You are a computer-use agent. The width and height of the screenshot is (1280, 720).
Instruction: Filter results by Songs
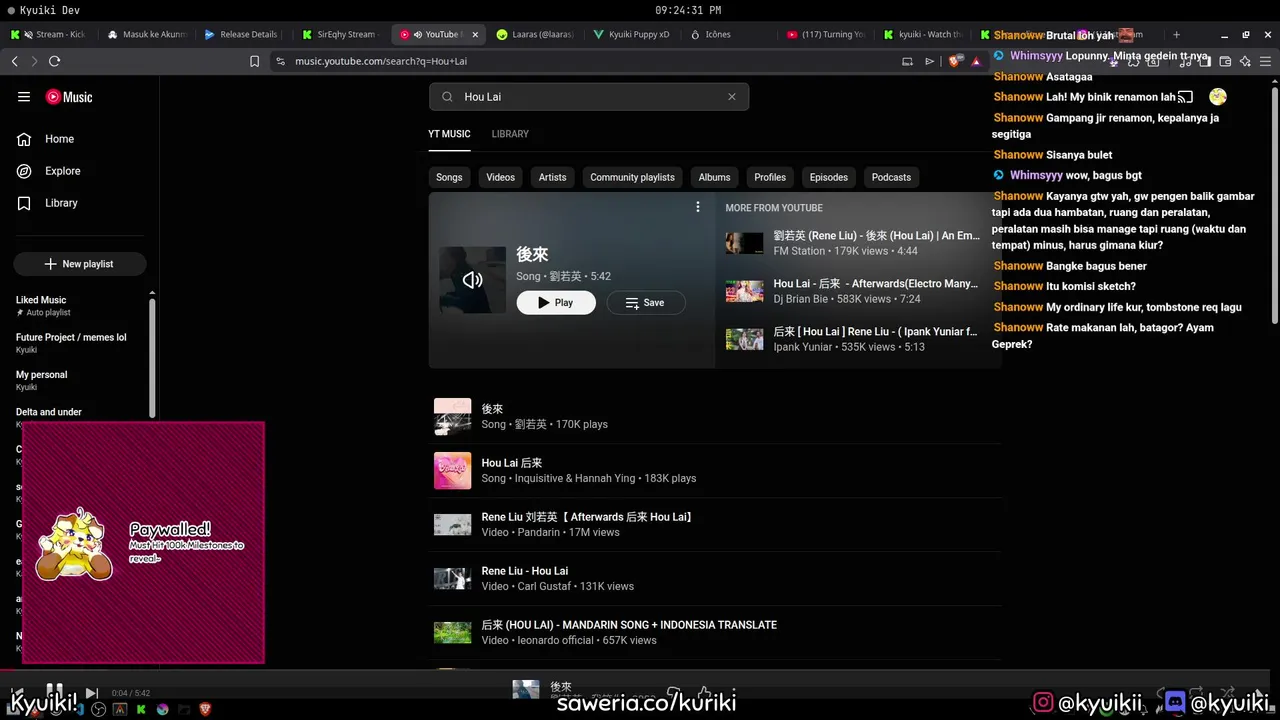pos(449,177)
